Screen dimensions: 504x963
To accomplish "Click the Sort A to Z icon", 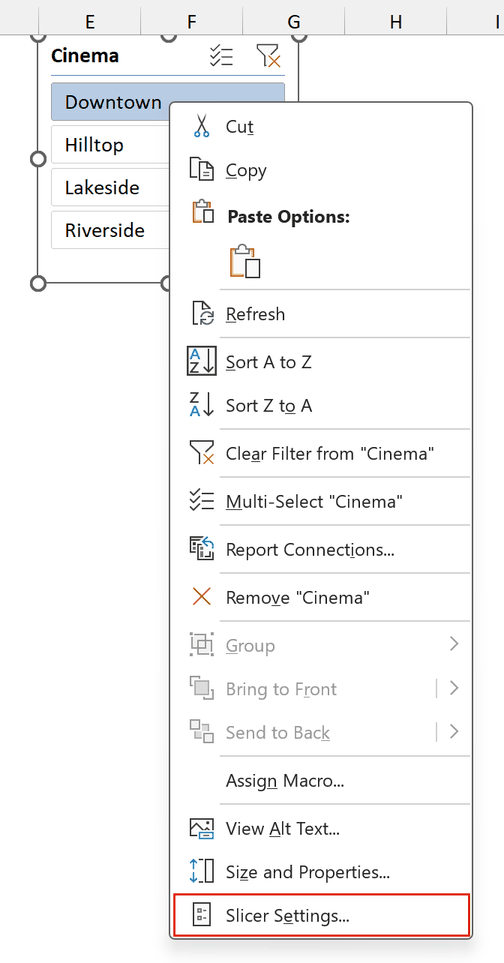I will pyautogui.click(x=201, y=361).
